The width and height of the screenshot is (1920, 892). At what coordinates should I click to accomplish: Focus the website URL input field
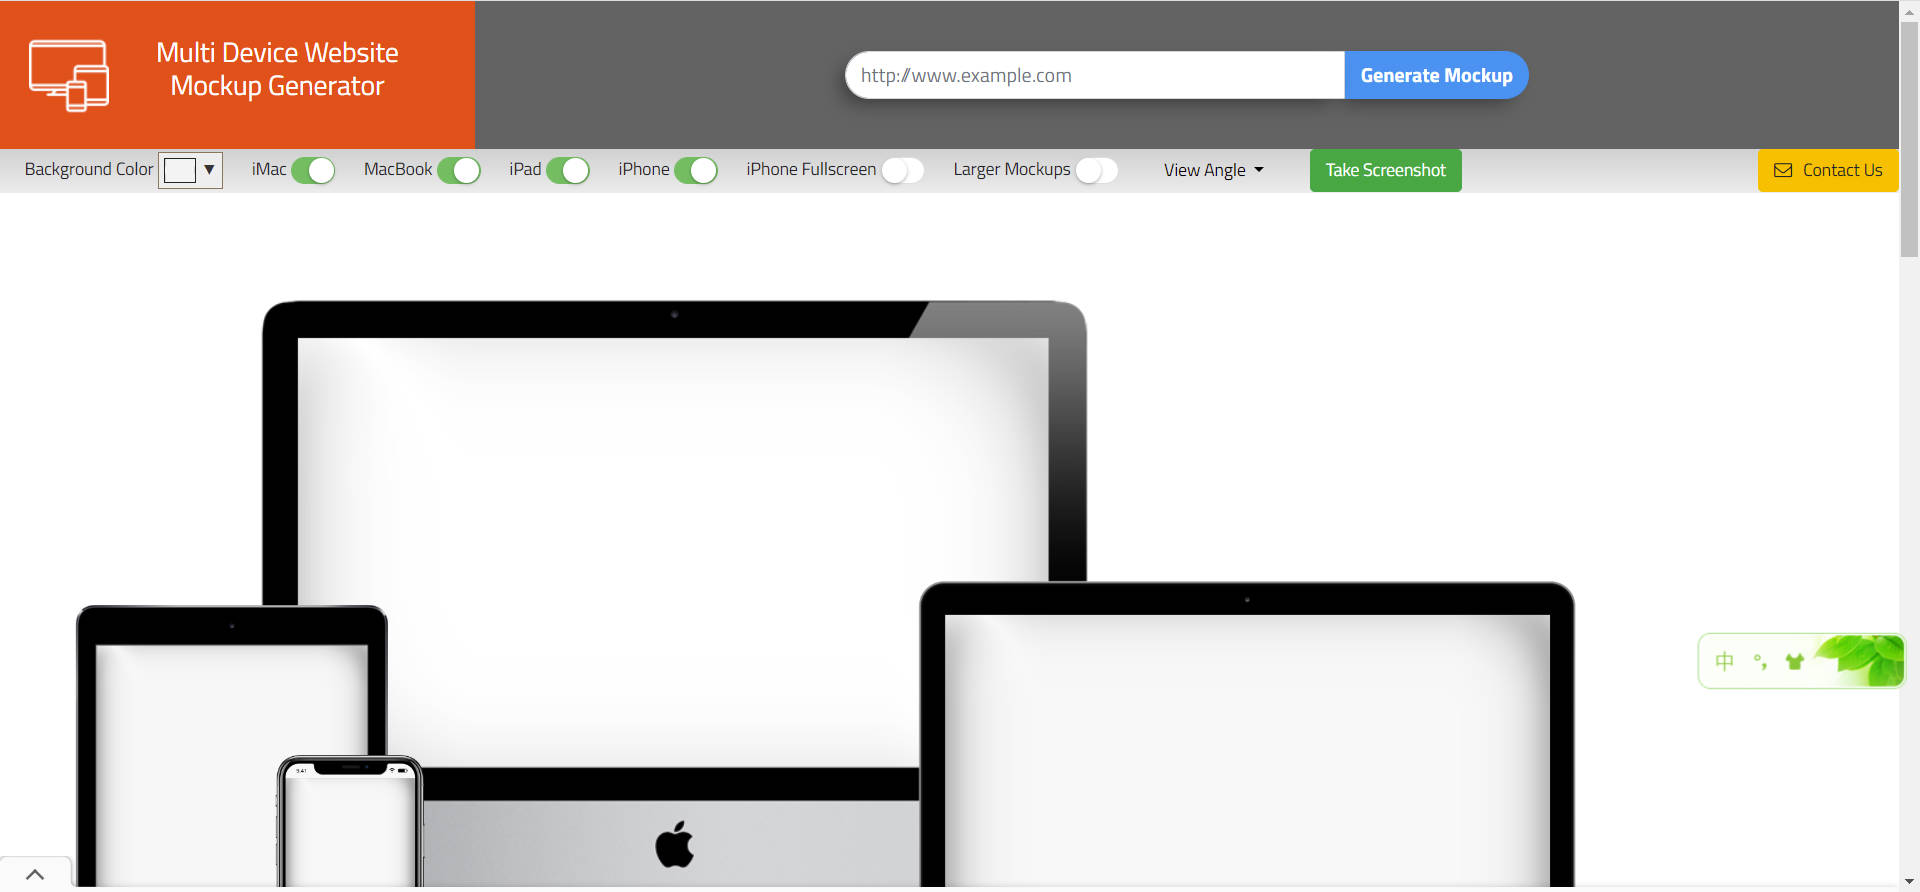click(1094, 75)
